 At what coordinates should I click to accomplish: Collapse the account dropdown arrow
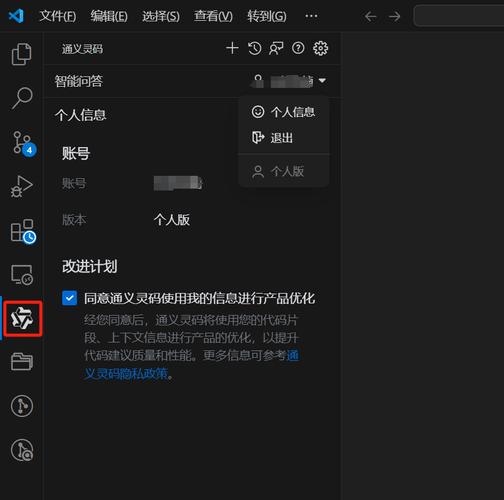pyautogui.click(x=322, y=80)
